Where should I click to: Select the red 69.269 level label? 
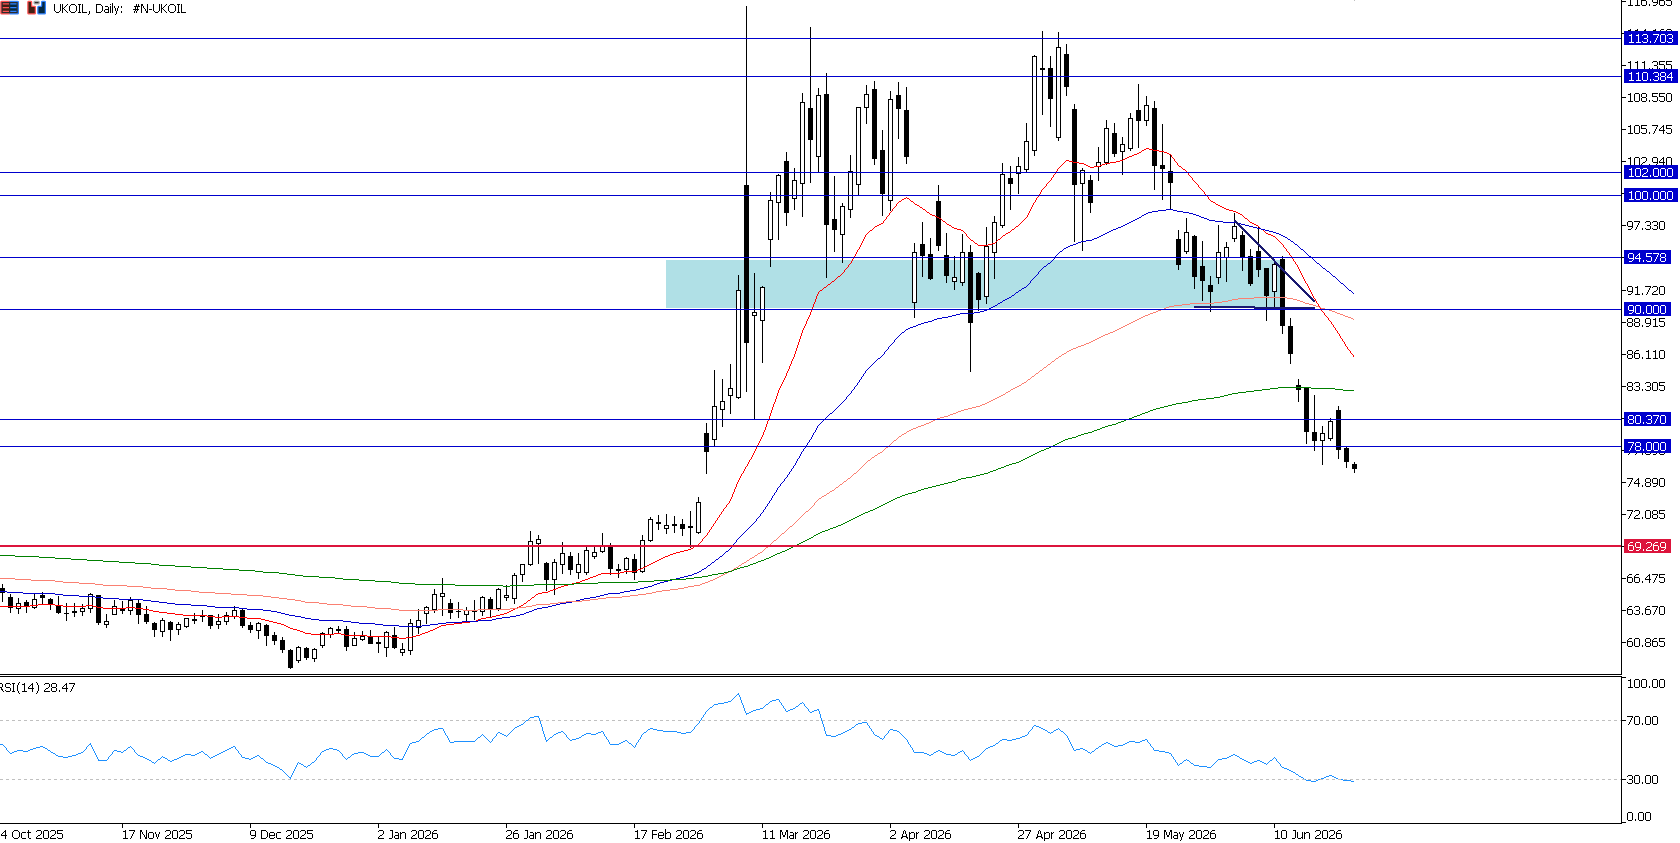pos(1647,546)
